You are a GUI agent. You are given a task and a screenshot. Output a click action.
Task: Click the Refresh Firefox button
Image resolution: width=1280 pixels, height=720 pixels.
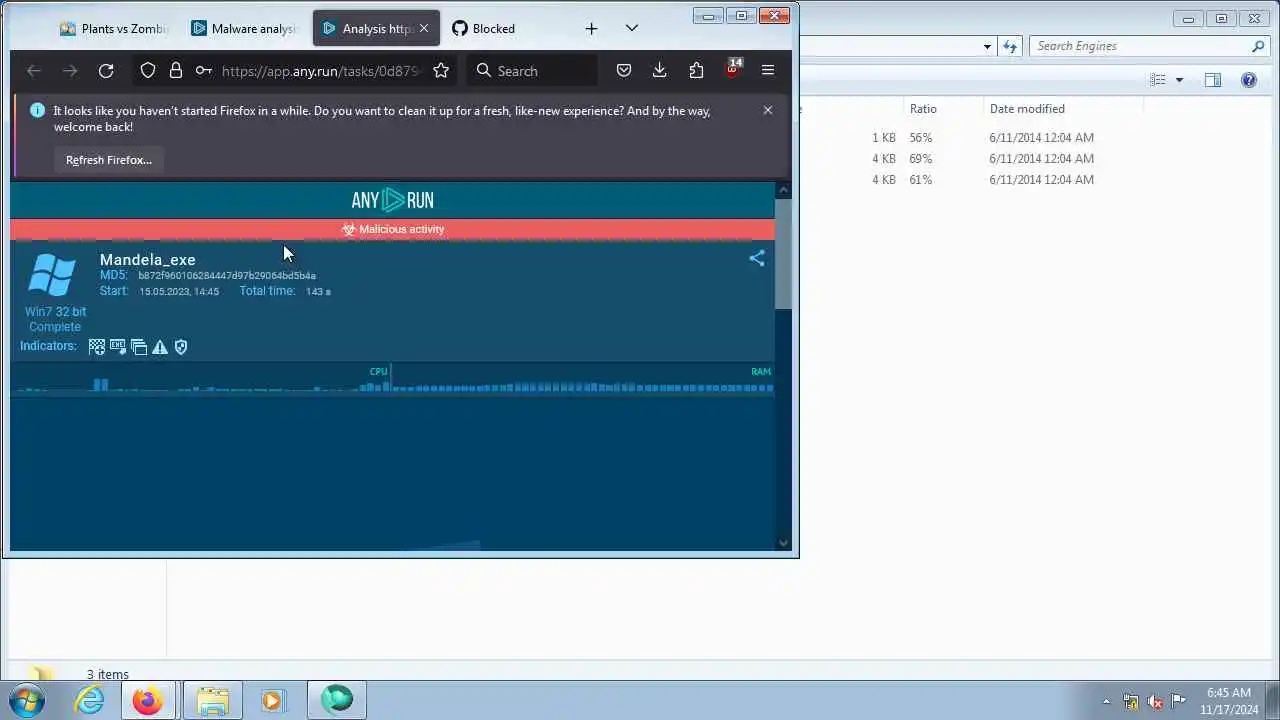click(x=109, y=160)
